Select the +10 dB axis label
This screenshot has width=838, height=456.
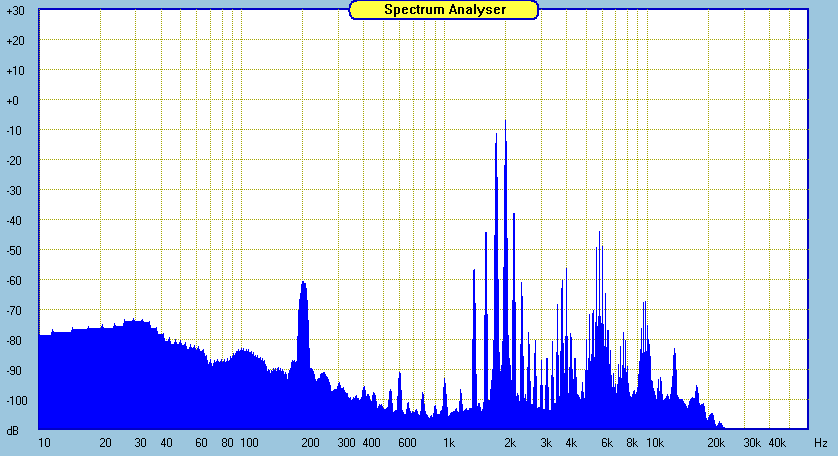pyautogui.click(x=15, y=71)
